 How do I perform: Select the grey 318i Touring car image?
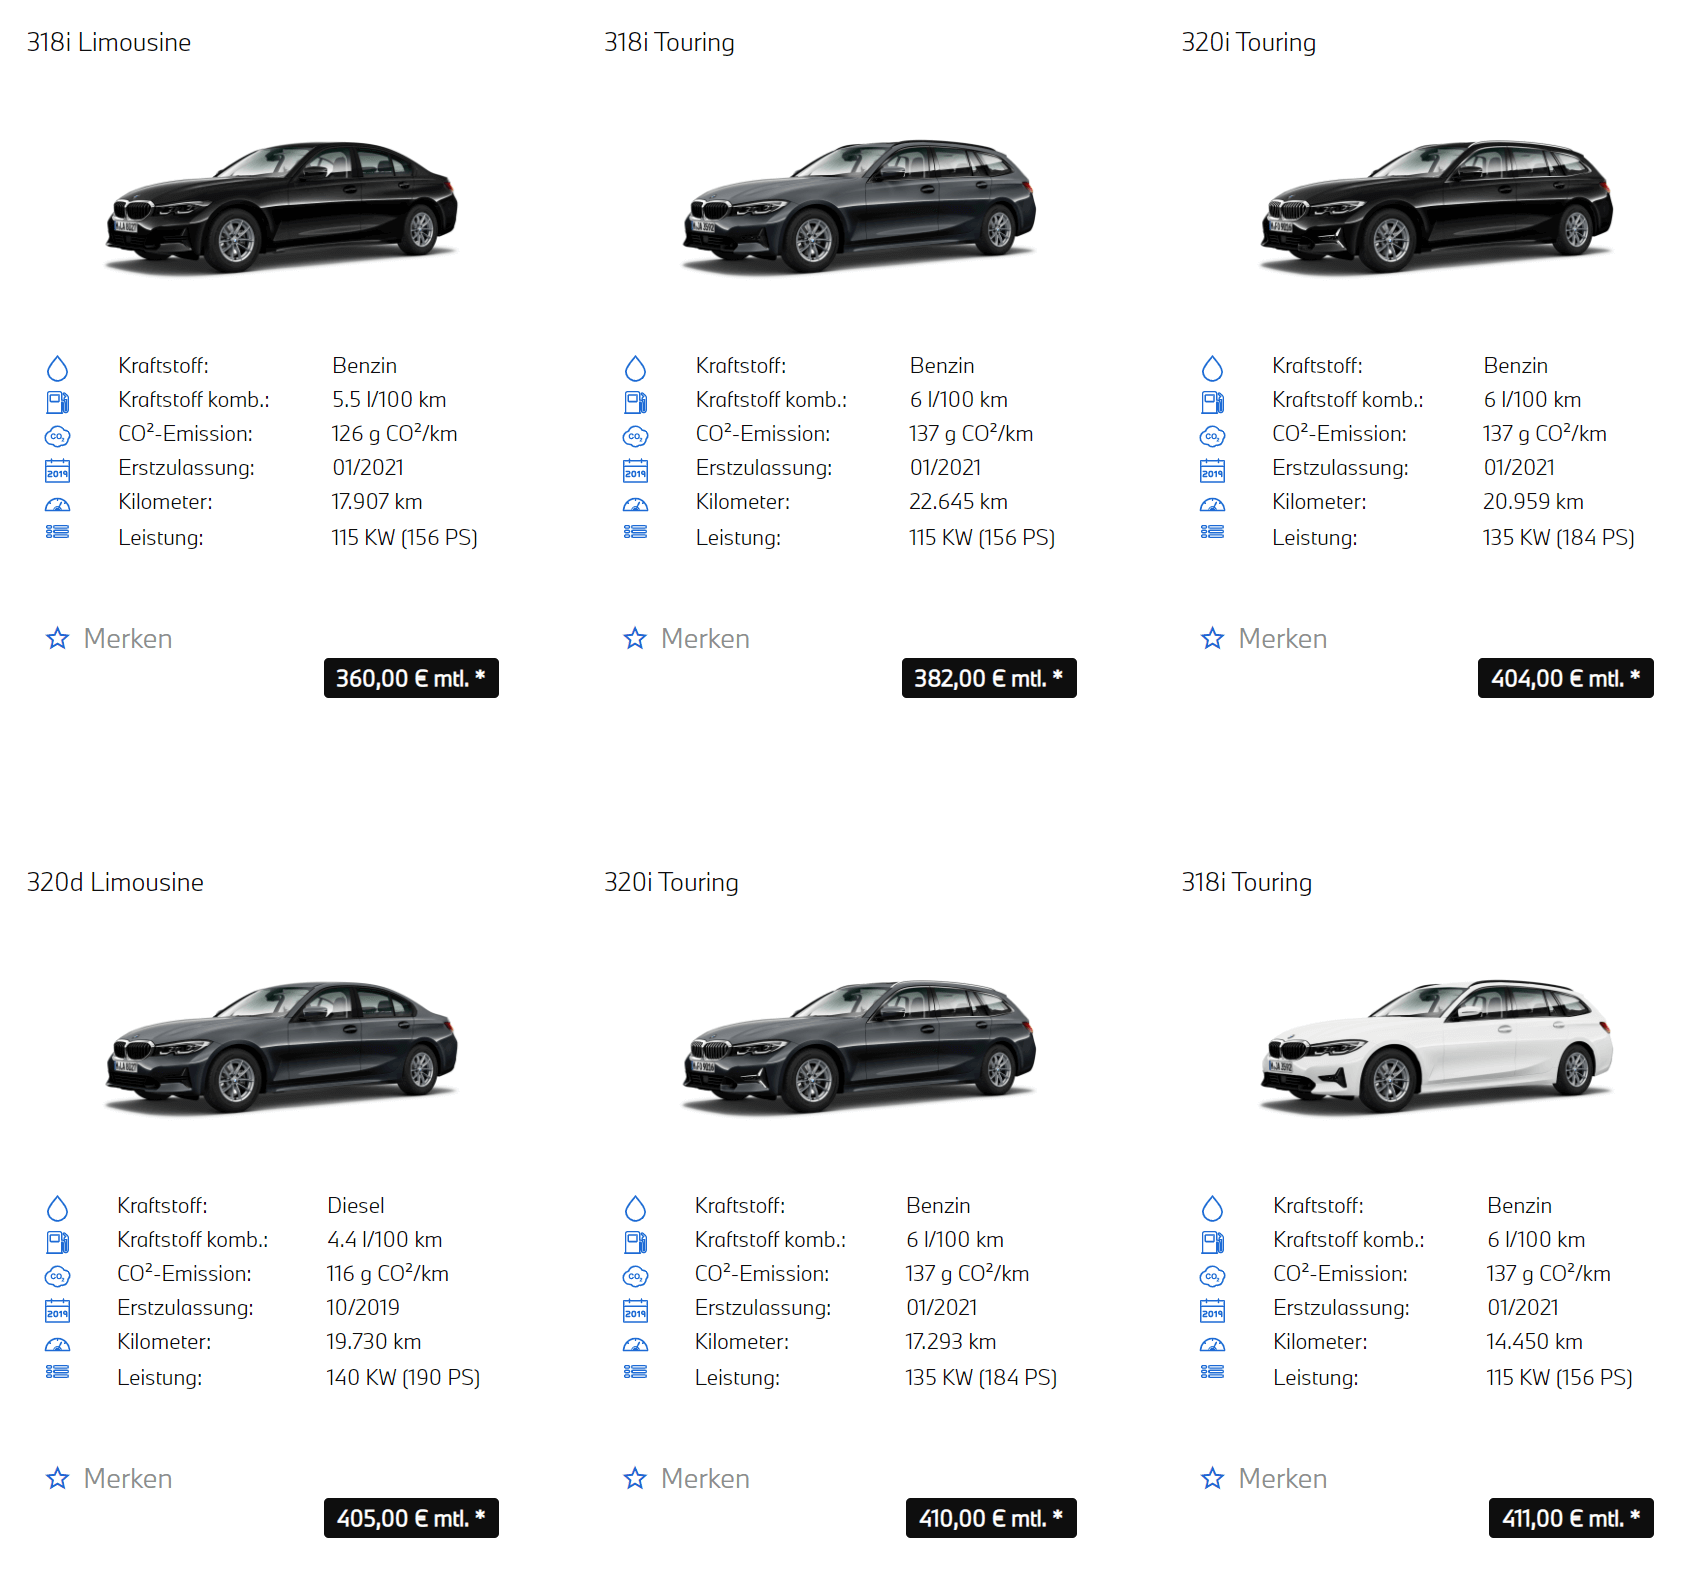(859, 207)
